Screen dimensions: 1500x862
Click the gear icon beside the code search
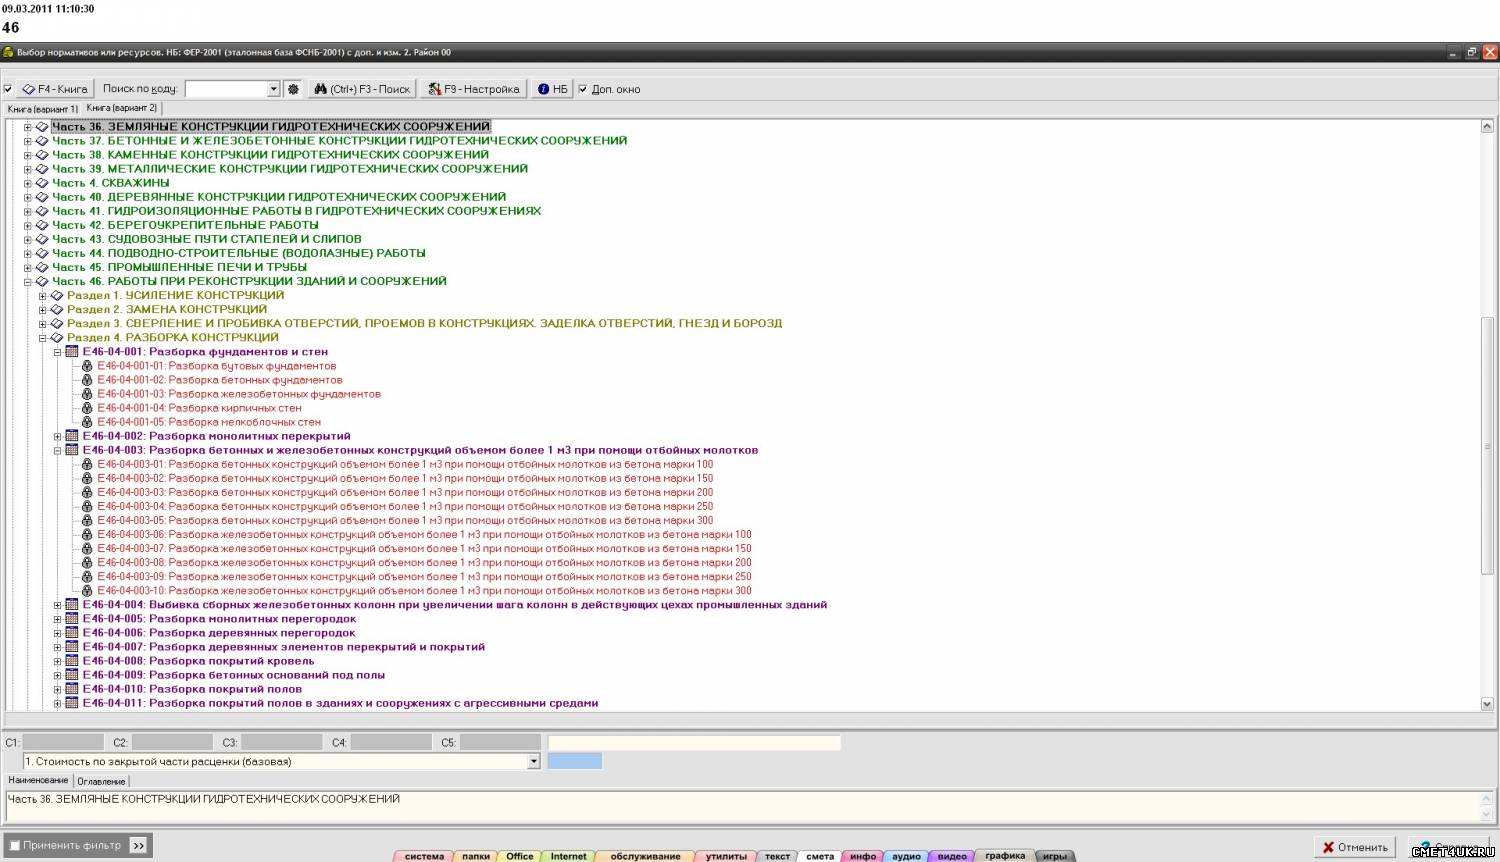[293, 89]
